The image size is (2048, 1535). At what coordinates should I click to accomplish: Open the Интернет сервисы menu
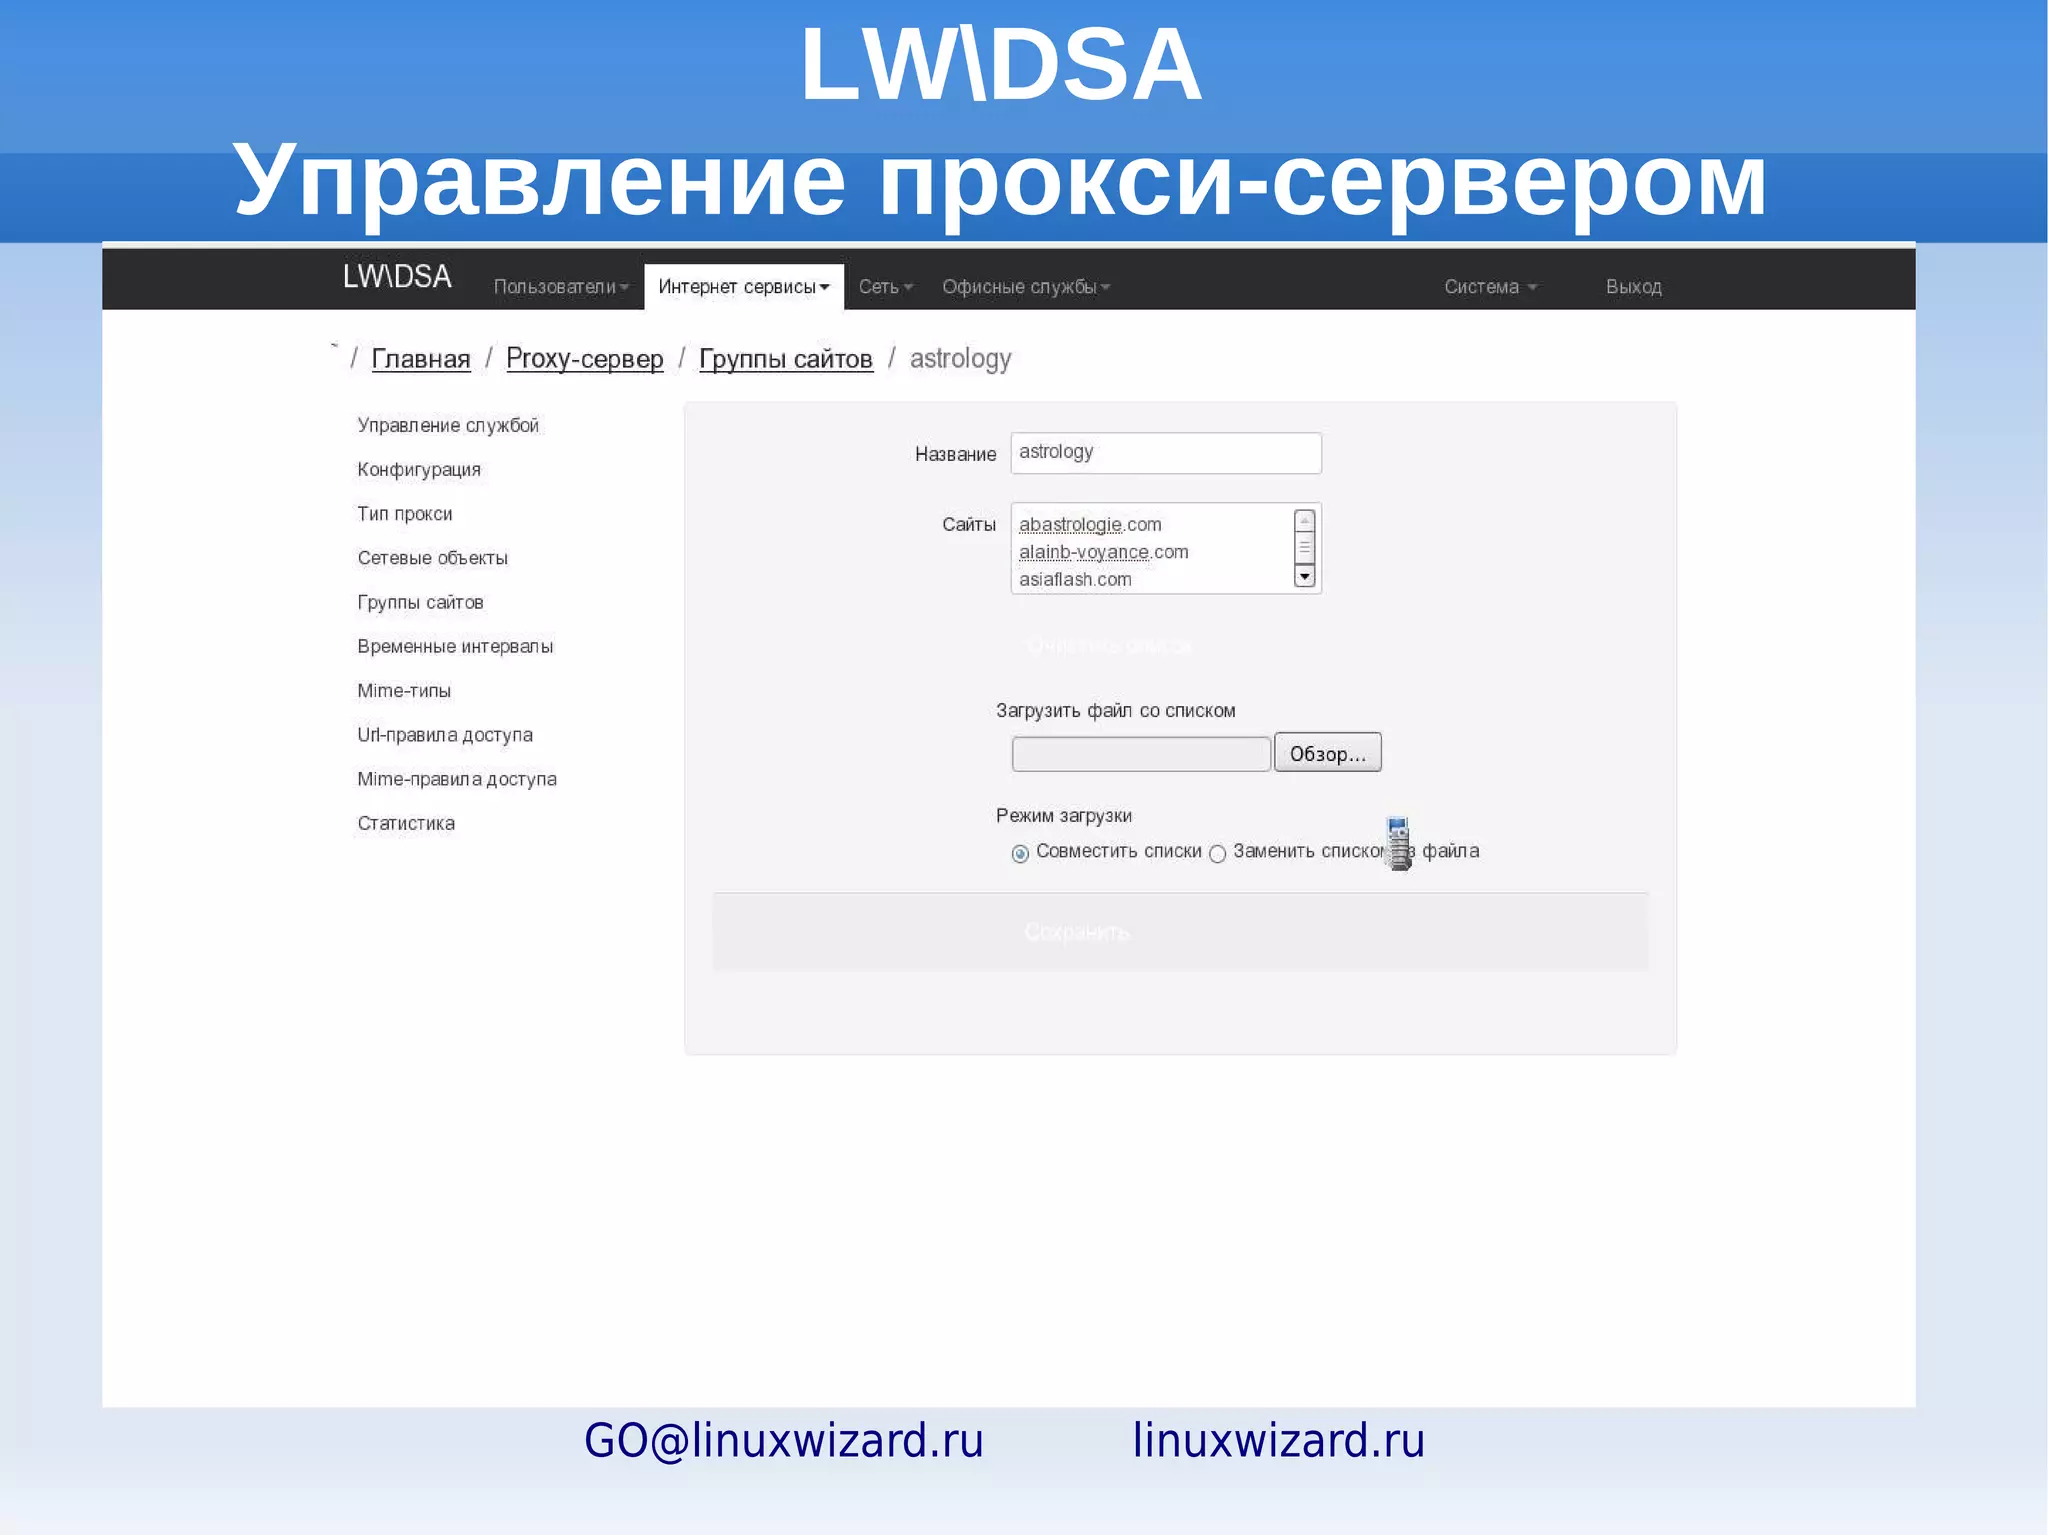pos(744,287)
